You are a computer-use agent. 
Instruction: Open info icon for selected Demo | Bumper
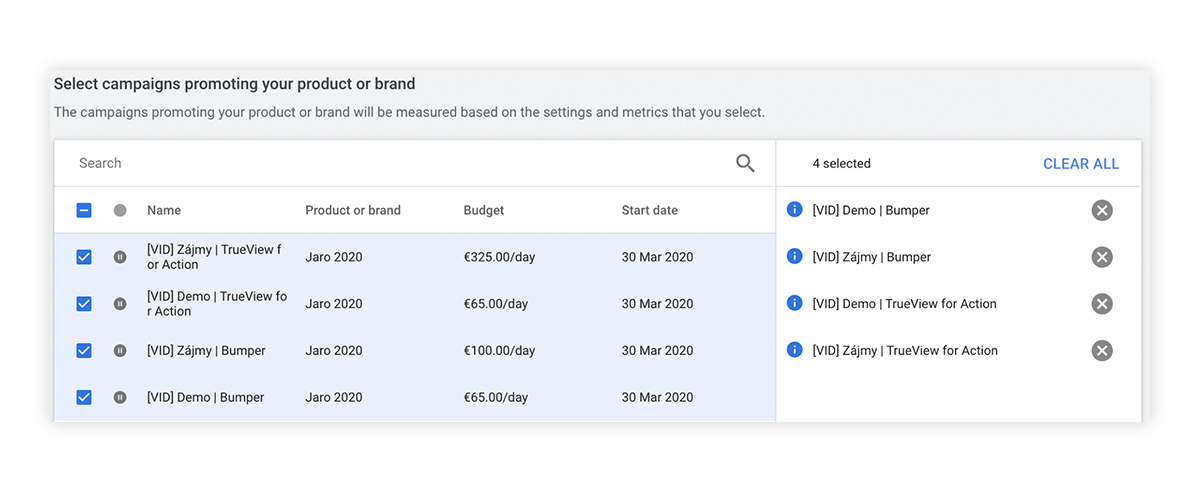tap(795, 210)
